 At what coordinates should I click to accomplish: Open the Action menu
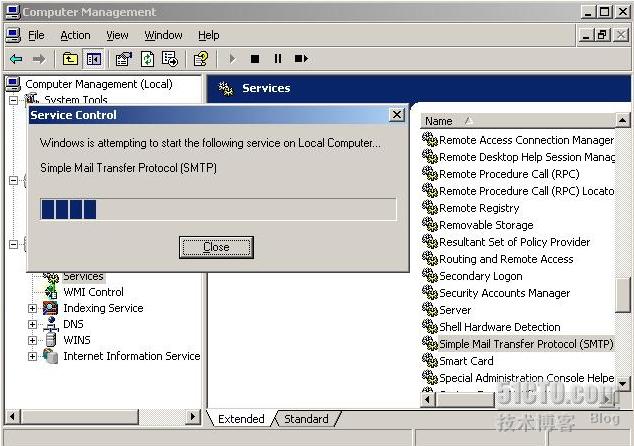[75, 36]
